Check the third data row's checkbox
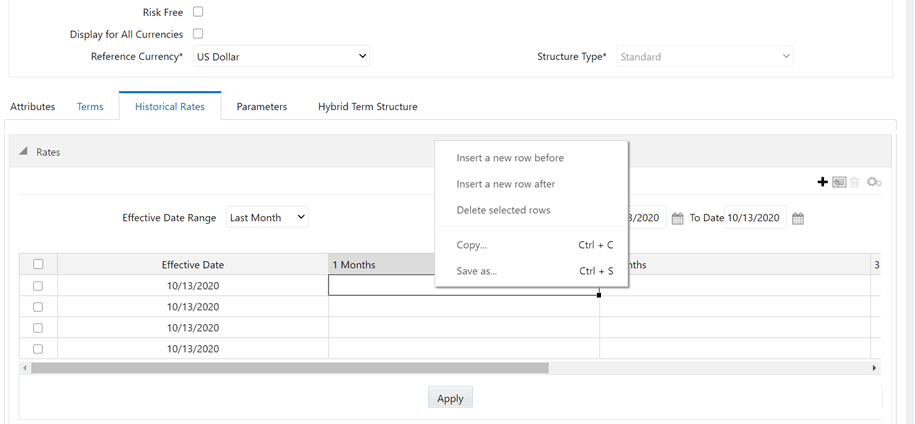915x424 pixels. coord(38,328)
